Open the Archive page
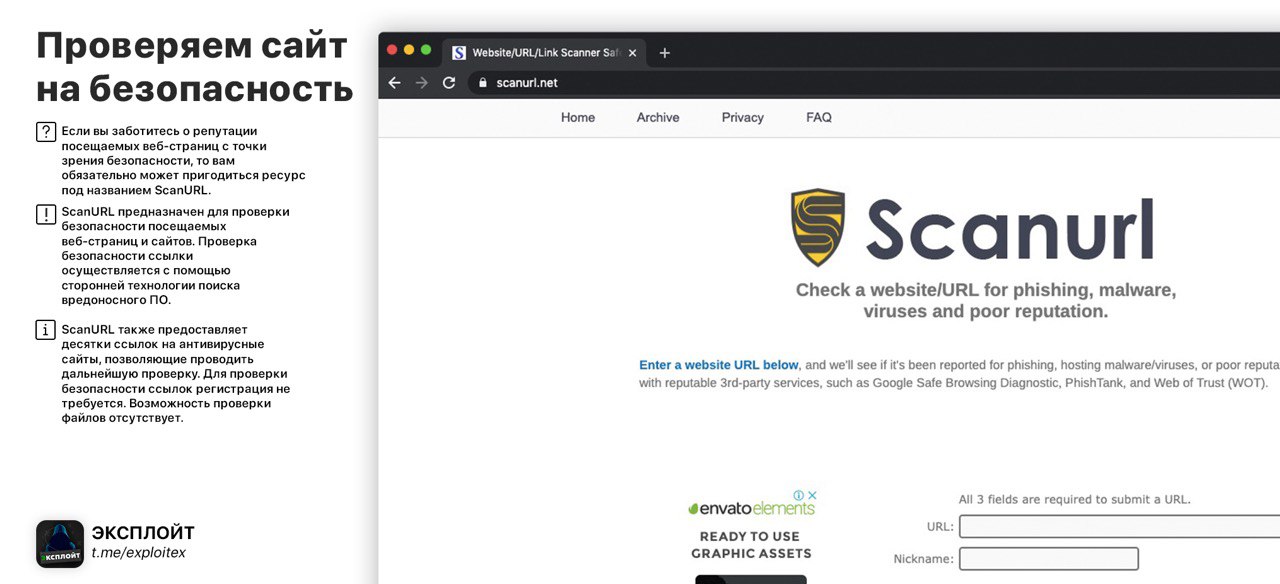The width and height of the screenshot is (1280, 584). point(658,118)
